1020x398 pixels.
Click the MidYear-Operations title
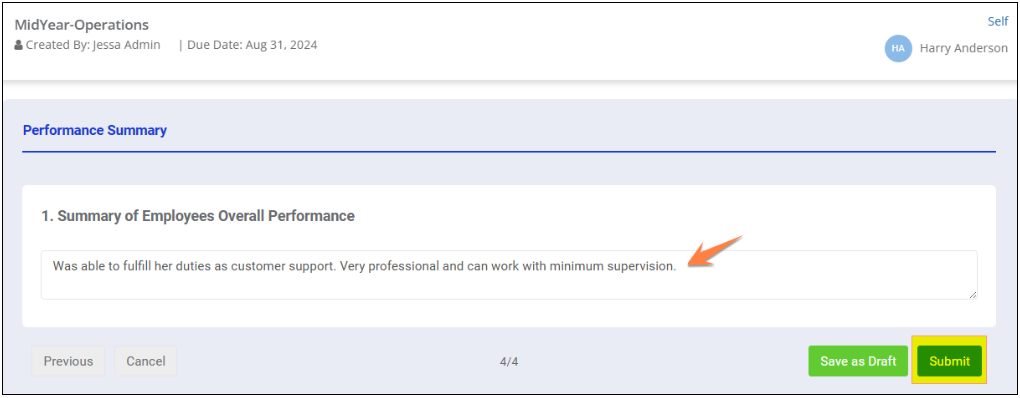click(82, 25)
